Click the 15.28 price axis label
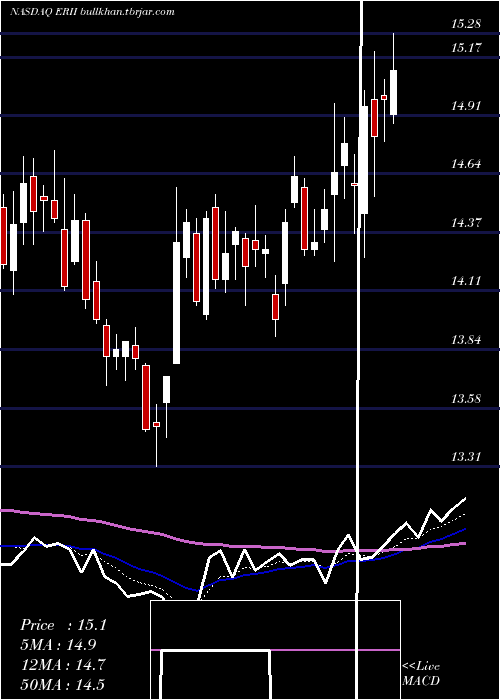The image size is (500, 700). (x=466, y=24)
